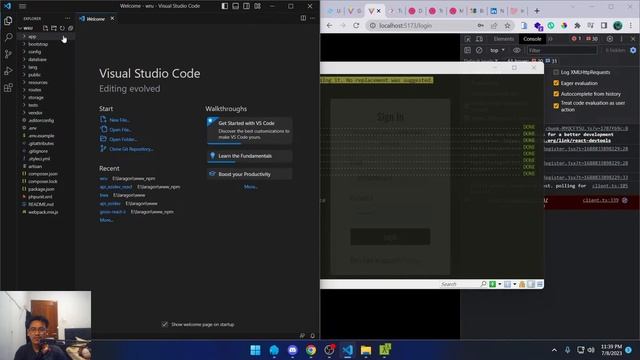Screen dimensions: 640x360
Task: Expand the app folder
Action: 46,36
